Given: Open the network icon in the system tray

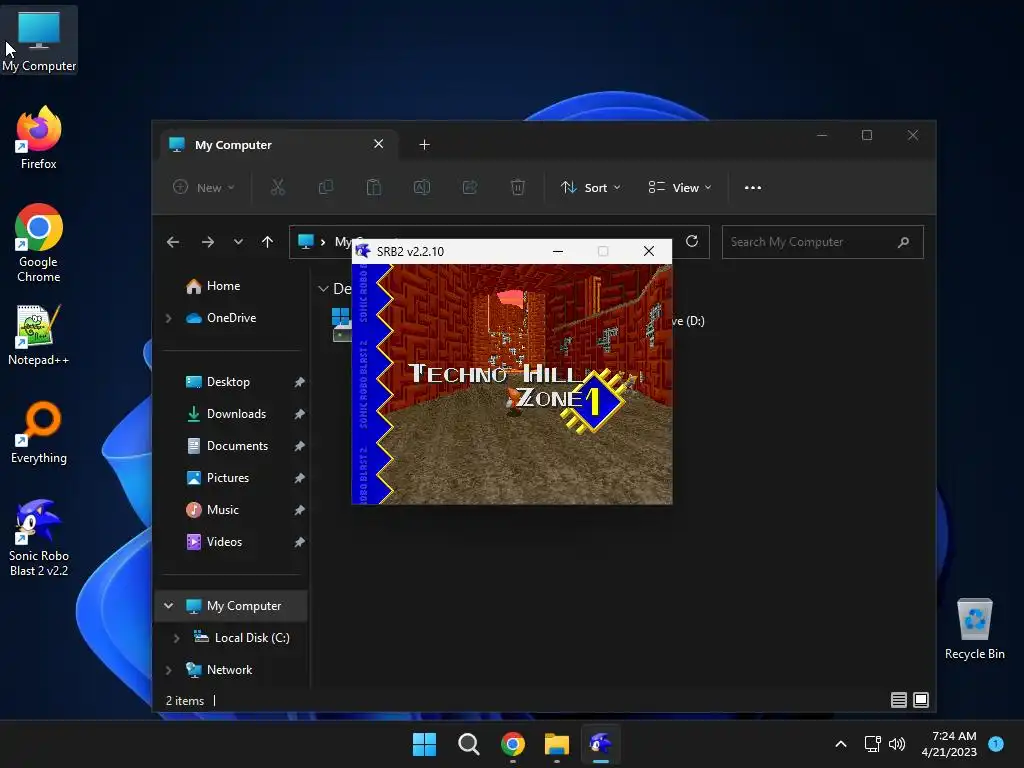Looking at the screenshot, I should pos(872,744).
